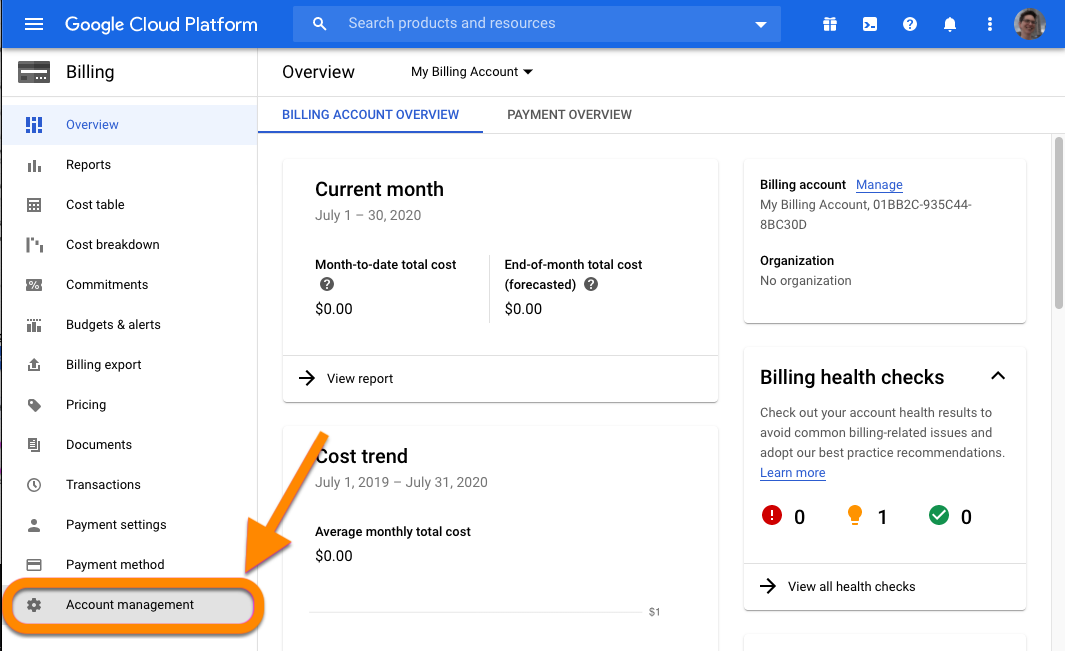
Task: Click the gift icon in top bar
Action: (x=830, y=24)
